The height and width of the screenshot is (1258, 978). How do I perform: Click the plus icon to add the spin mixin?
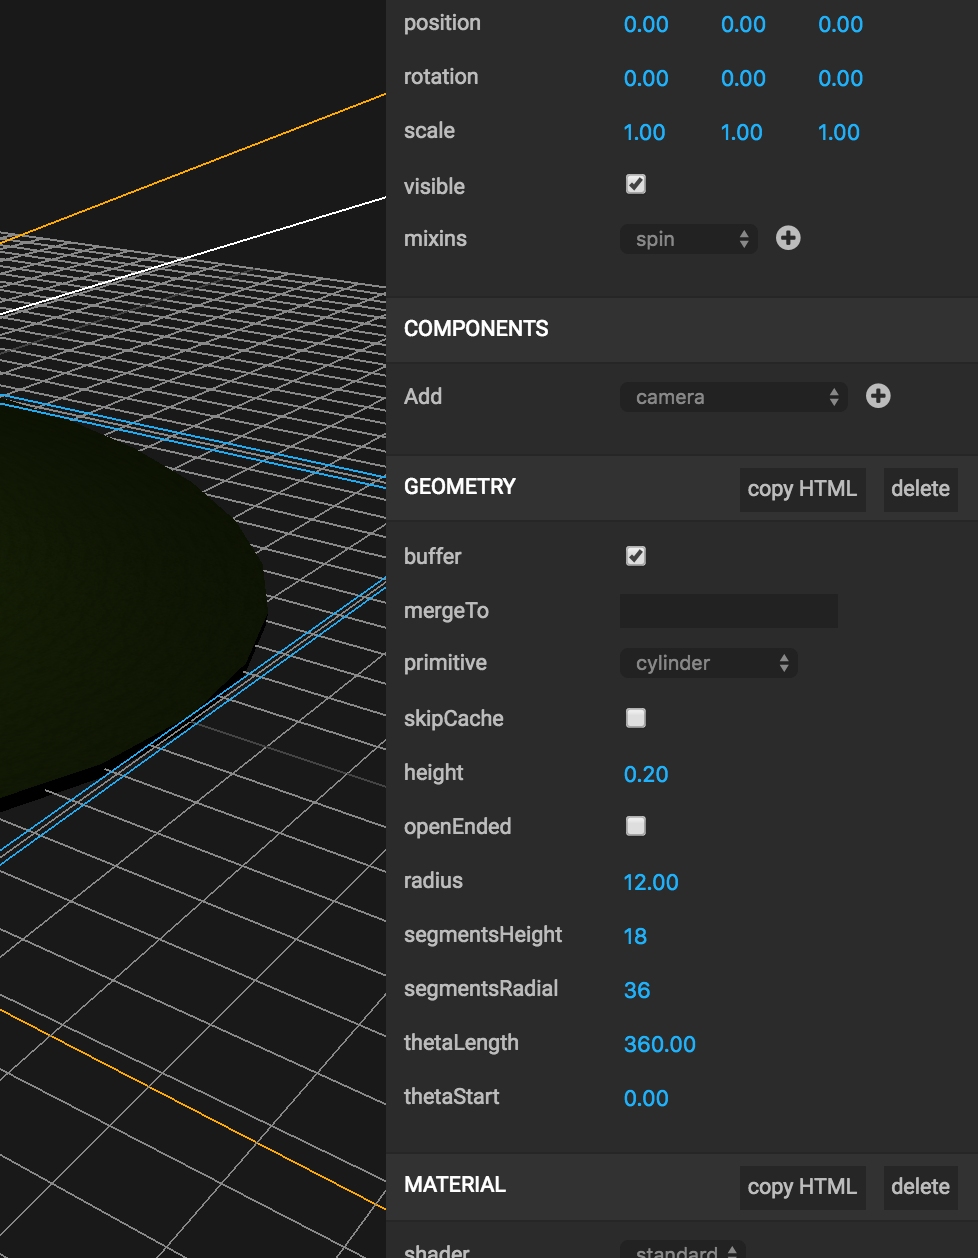[x=788, y=238]
